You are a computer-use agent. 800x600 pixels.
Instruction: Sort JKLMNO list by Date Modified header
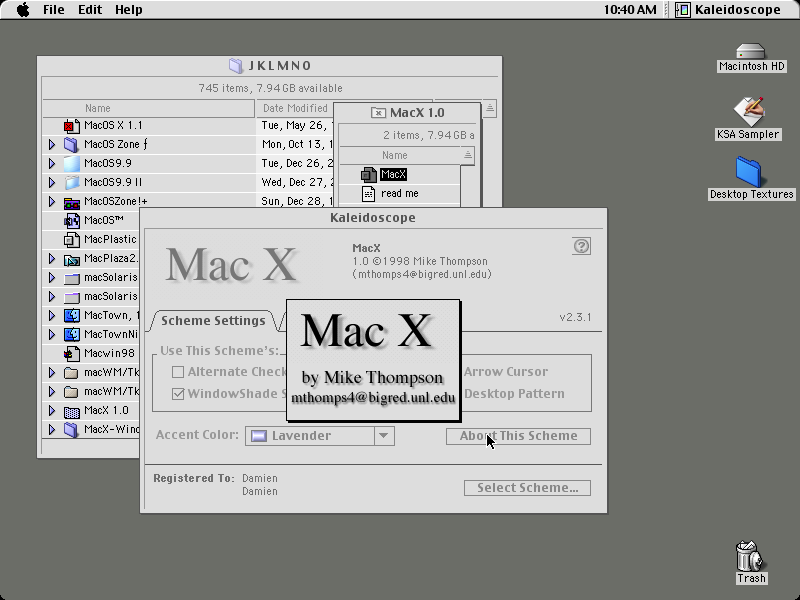click(x=295, y=108)
